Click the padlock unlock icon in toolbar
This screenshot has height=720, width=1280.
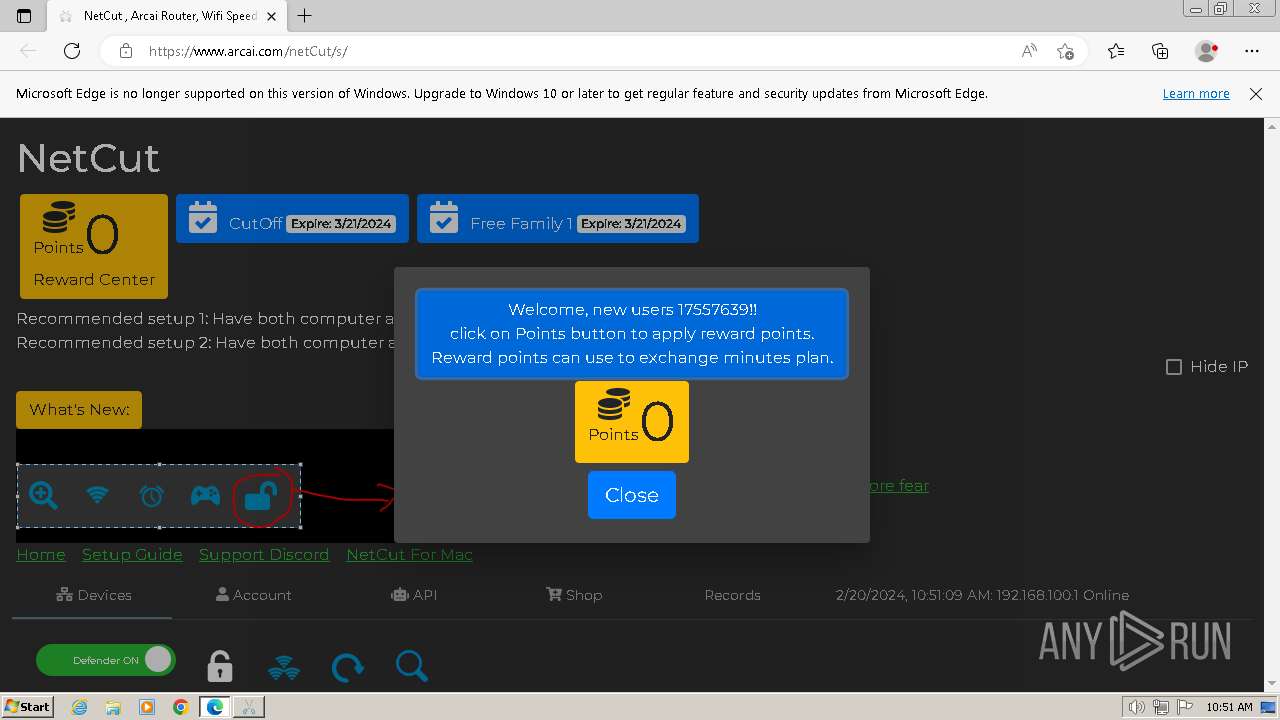(220, 665)
